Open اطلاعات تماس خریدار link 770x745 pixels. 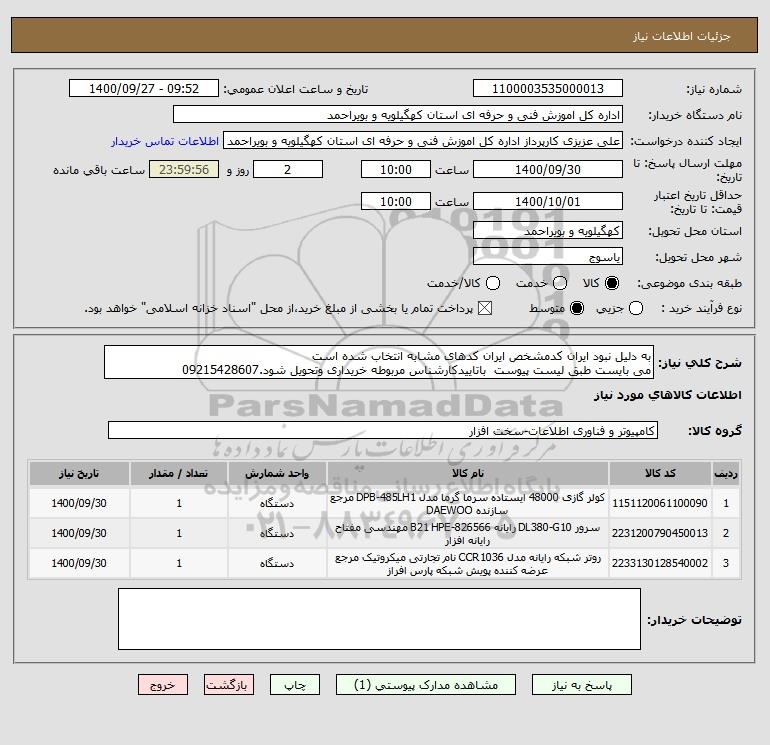[165, 141]
